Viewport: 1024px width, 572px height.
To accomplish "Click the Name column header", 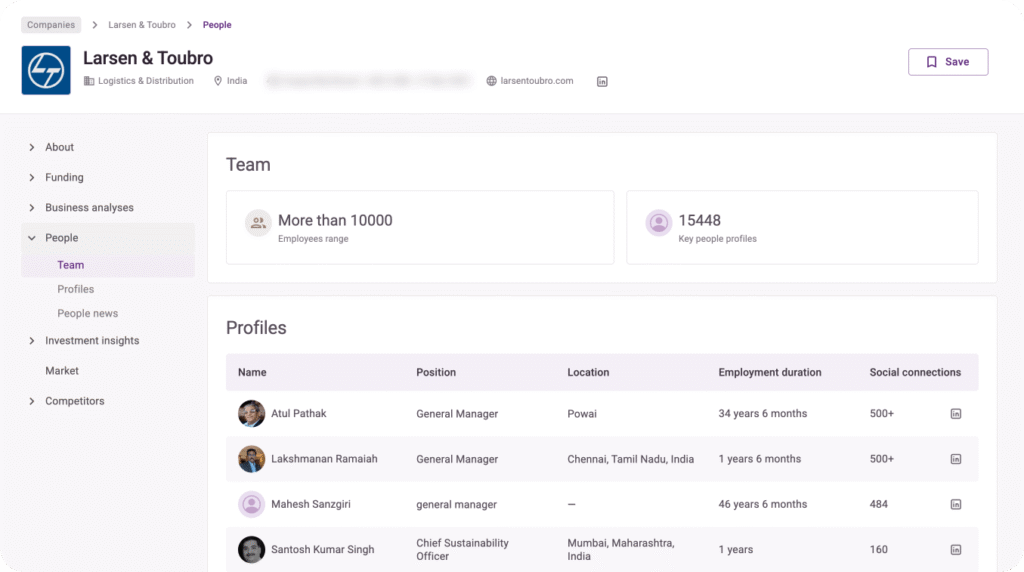I will click(252, 372).
